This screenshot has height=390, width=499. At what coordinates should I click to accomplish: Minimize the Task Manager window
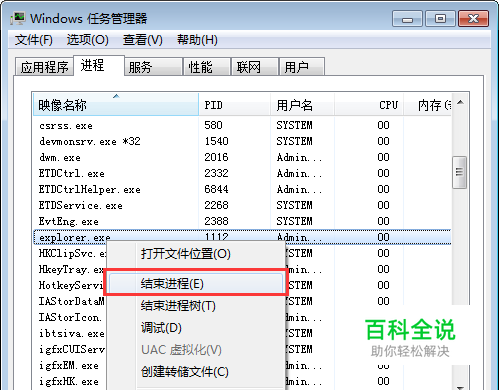coord(407,18)
